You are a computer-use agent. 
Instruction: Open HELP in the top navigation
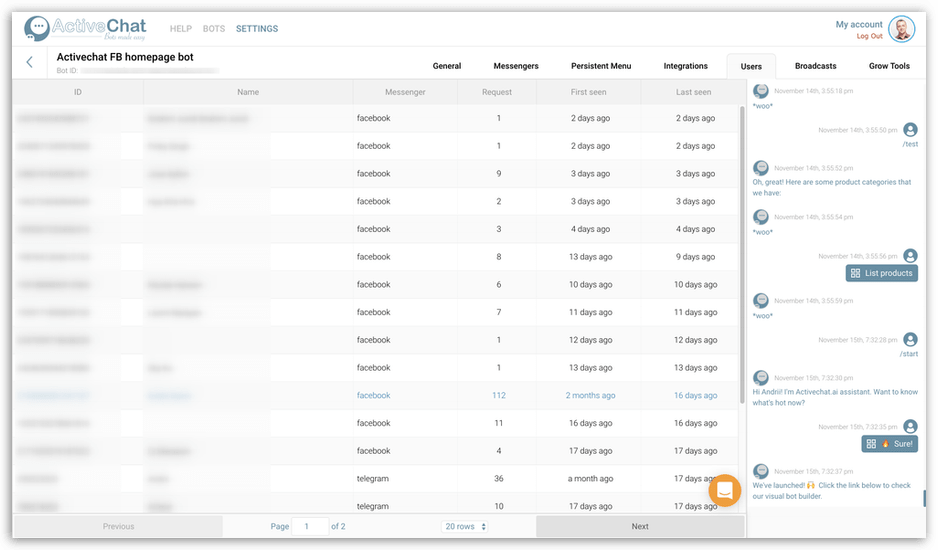(x=181, y=29)
